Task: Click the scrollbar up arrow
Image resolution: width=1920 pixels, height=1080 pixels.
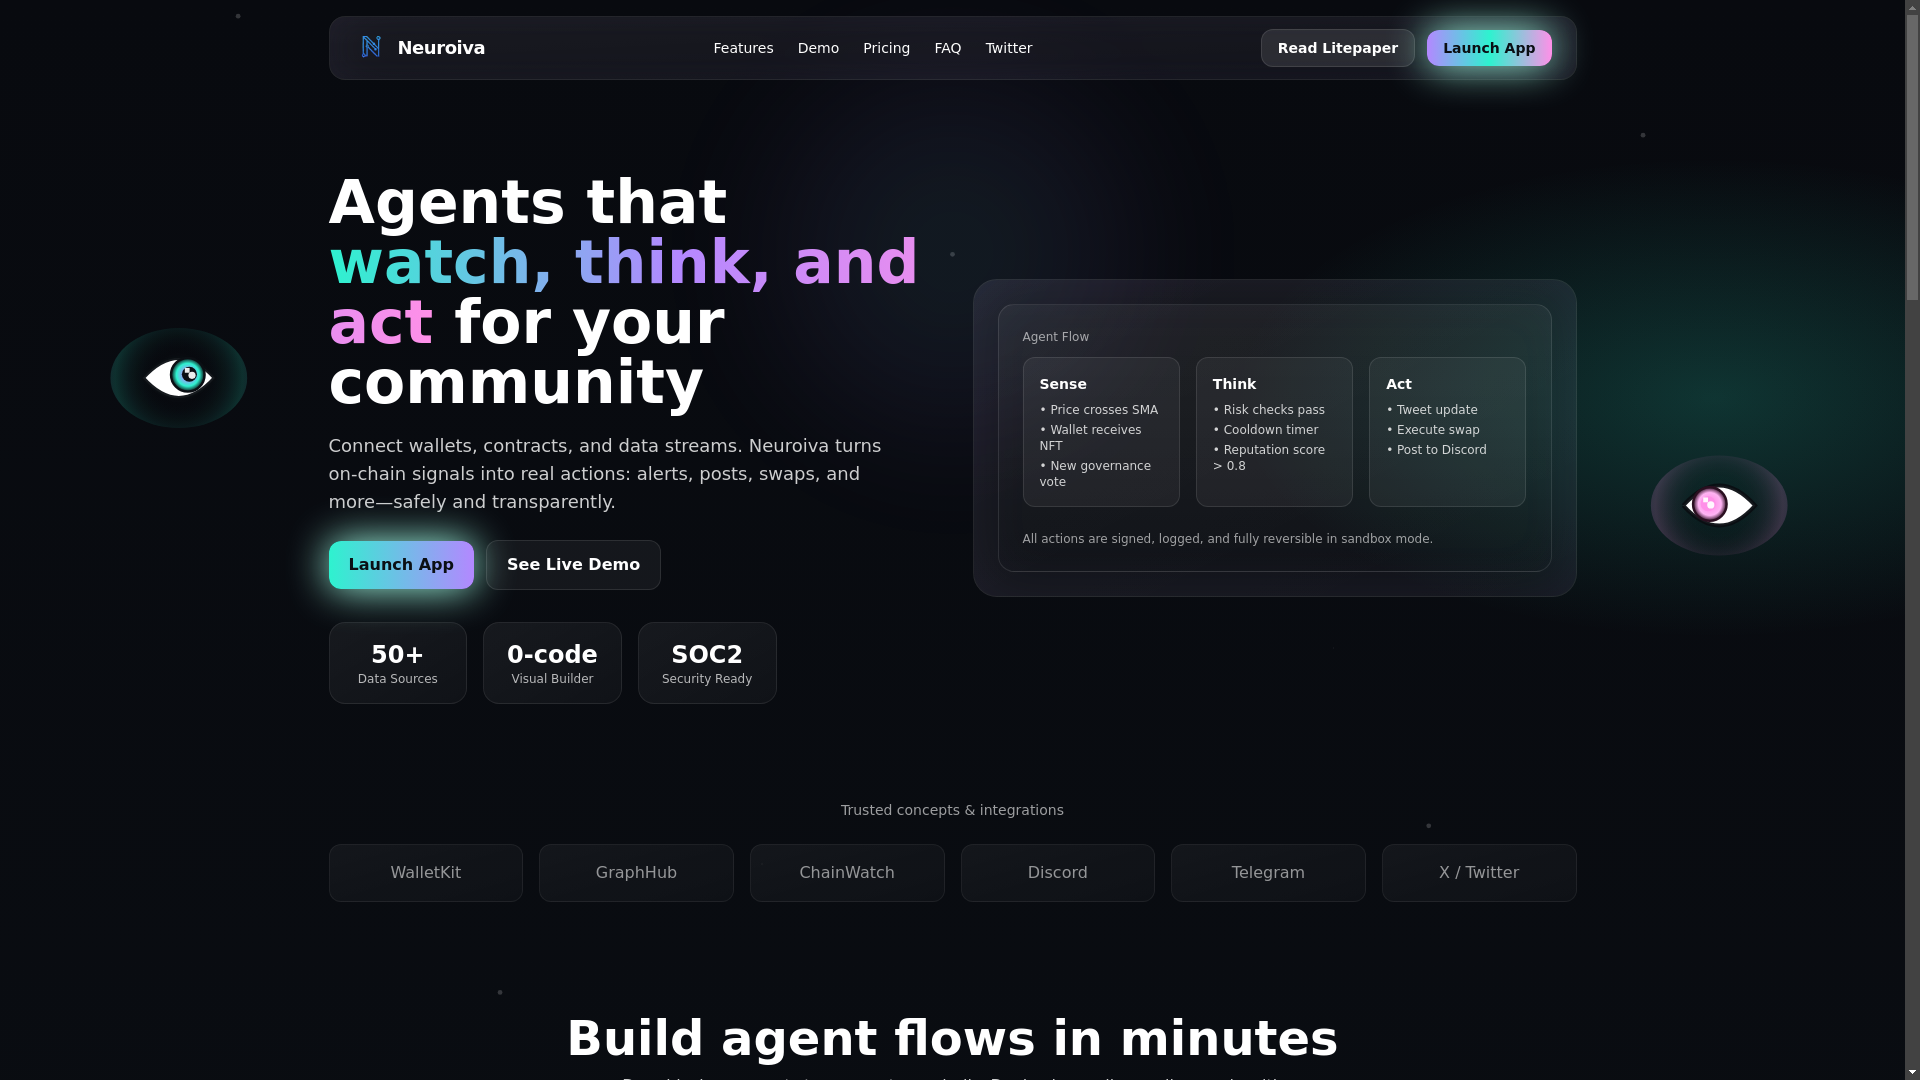Action: pyautogui.click(x=1912, y=8)
